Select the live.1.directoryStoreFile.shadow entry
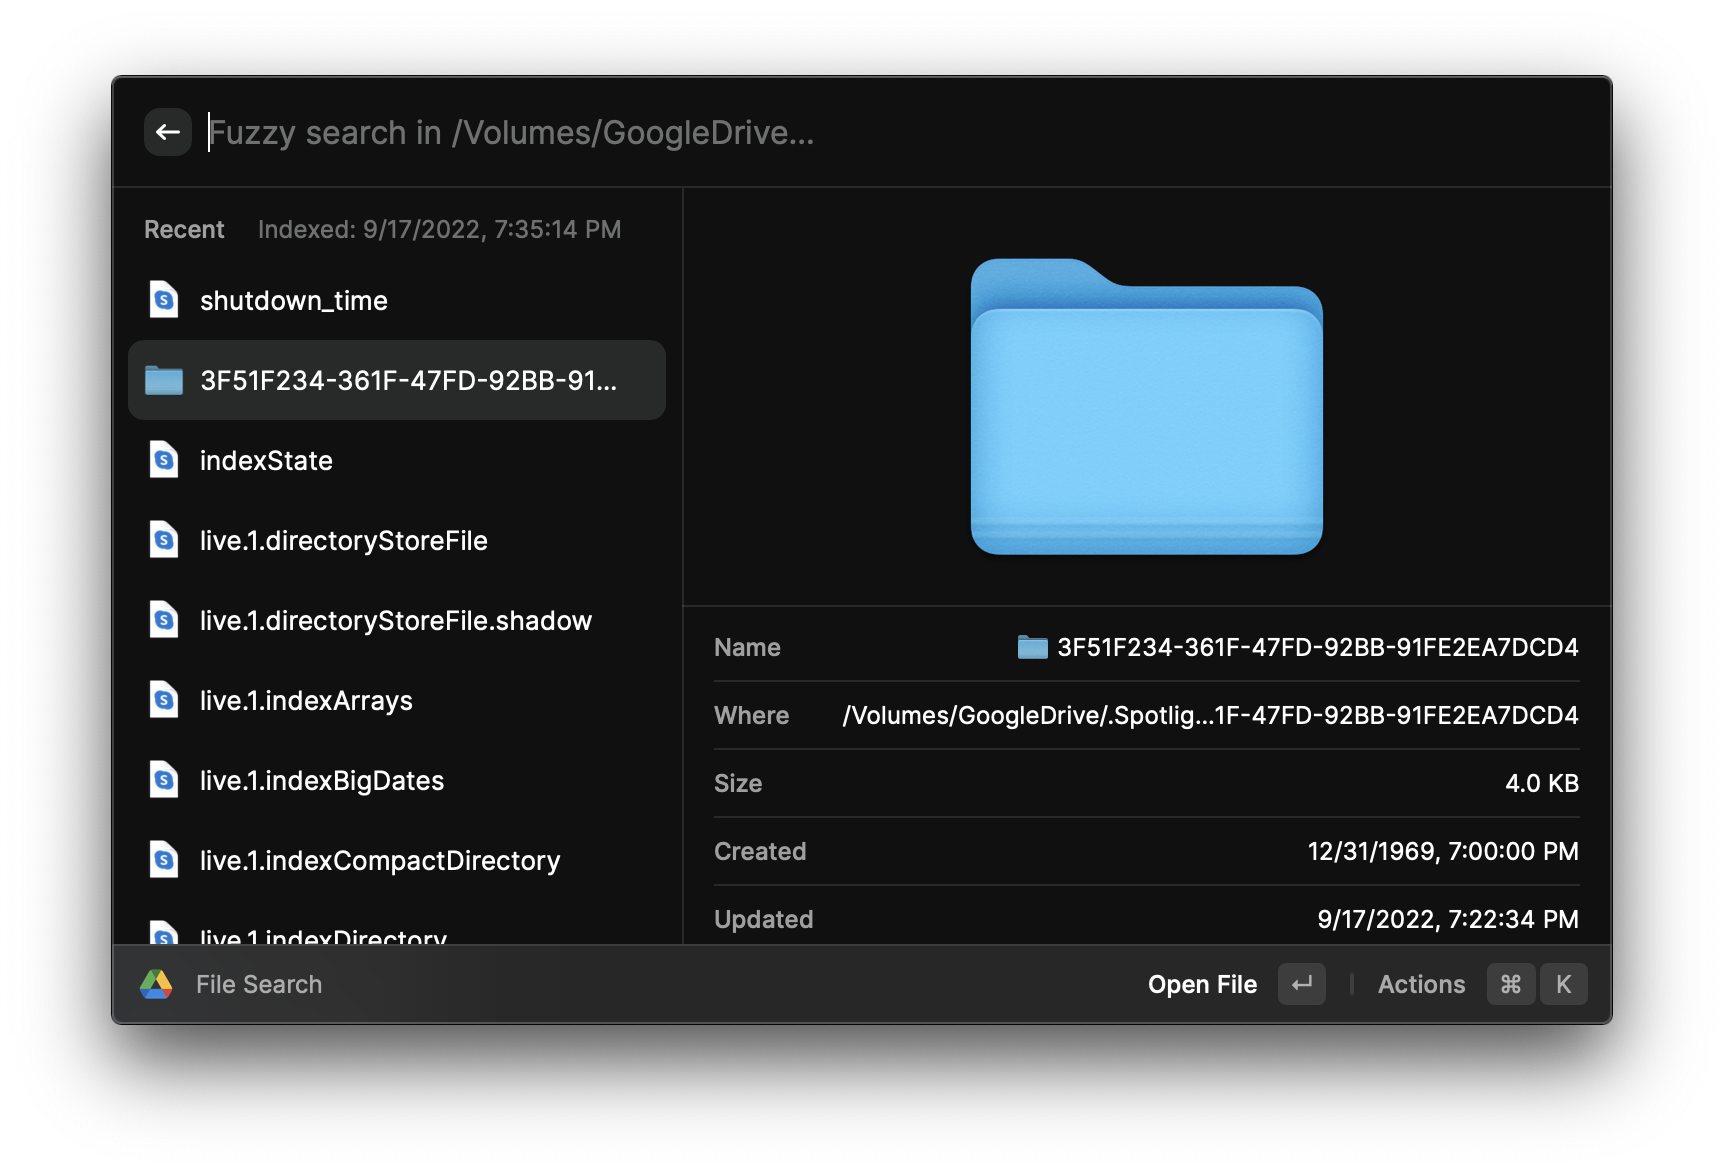 pyautogui.click(x=394, y=620)
